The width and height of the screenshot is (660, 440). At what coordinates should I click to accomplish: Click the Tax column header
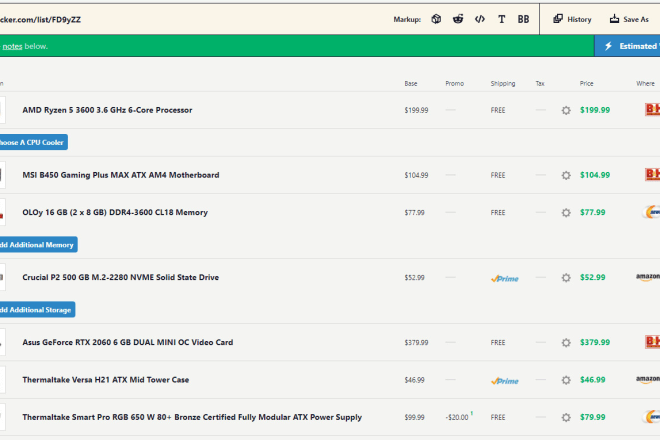540,83
